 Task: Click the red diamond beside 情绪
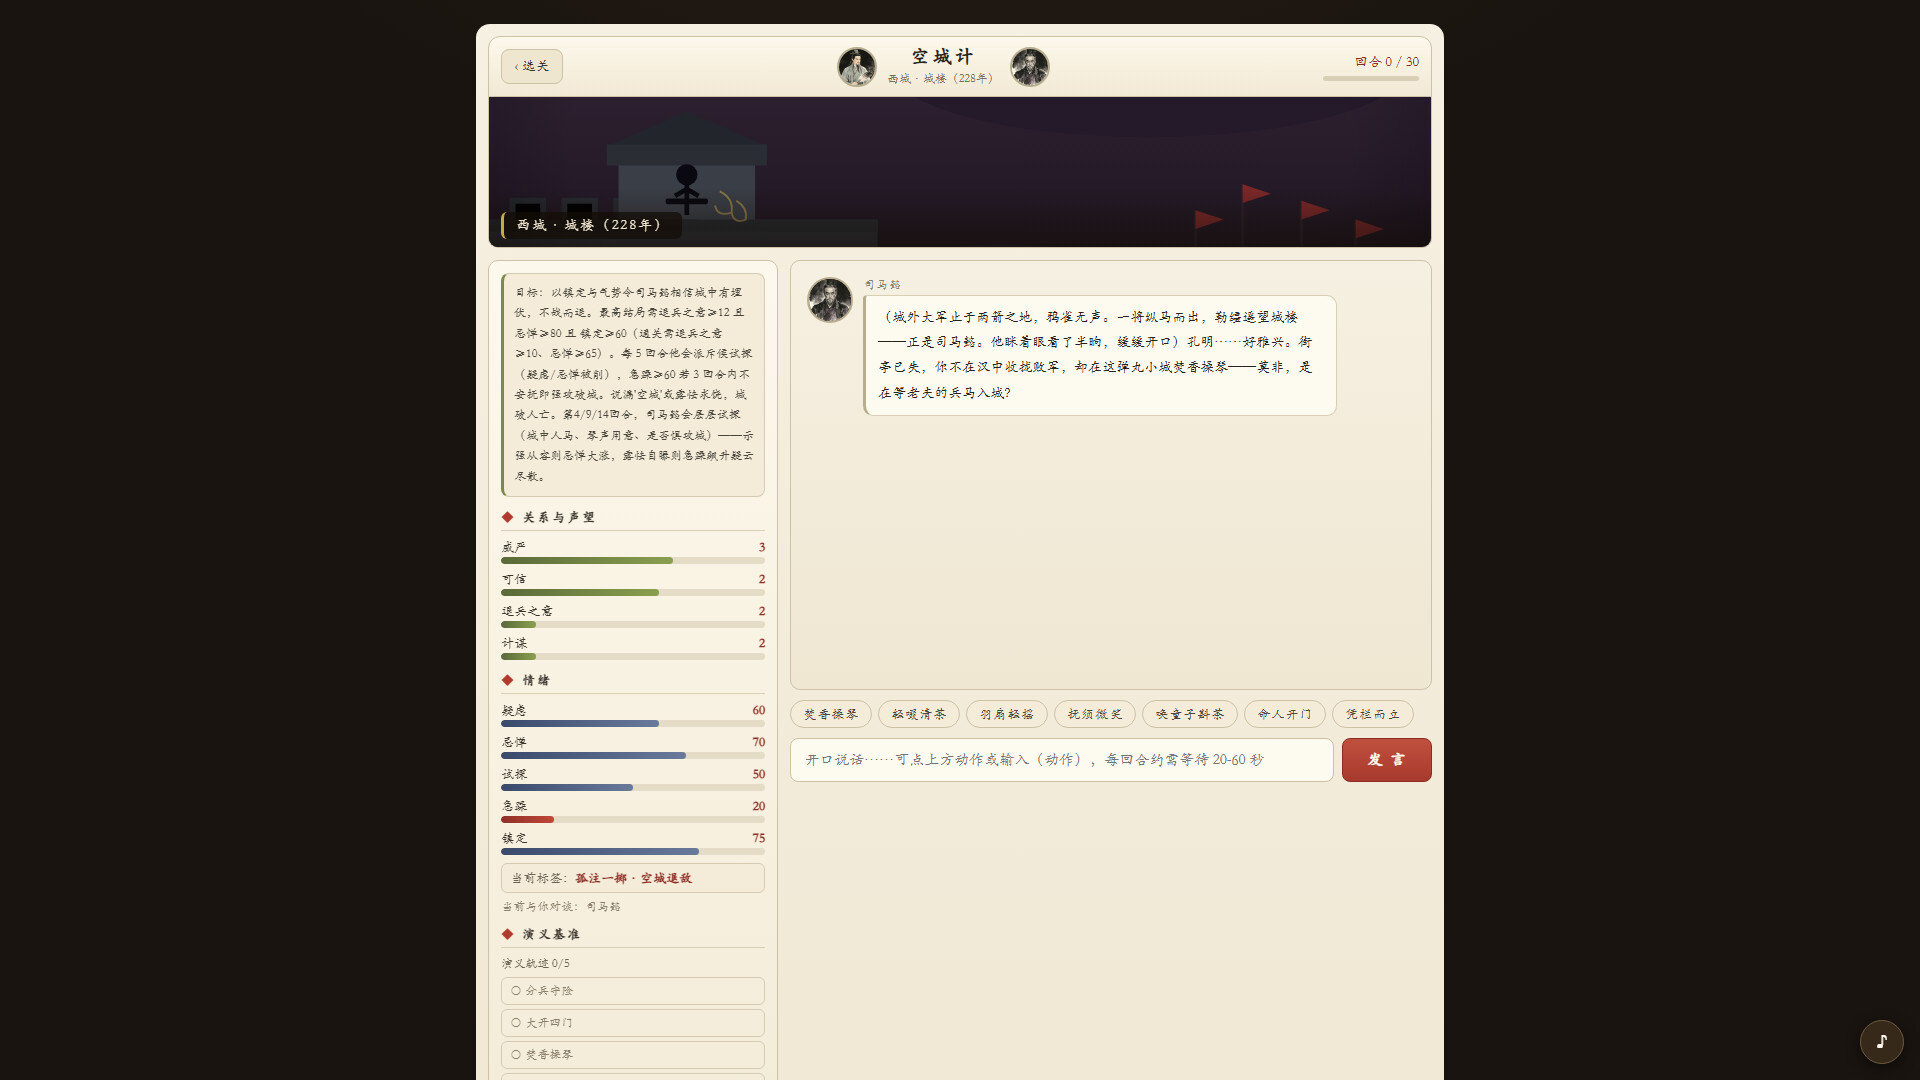(508, 680)
